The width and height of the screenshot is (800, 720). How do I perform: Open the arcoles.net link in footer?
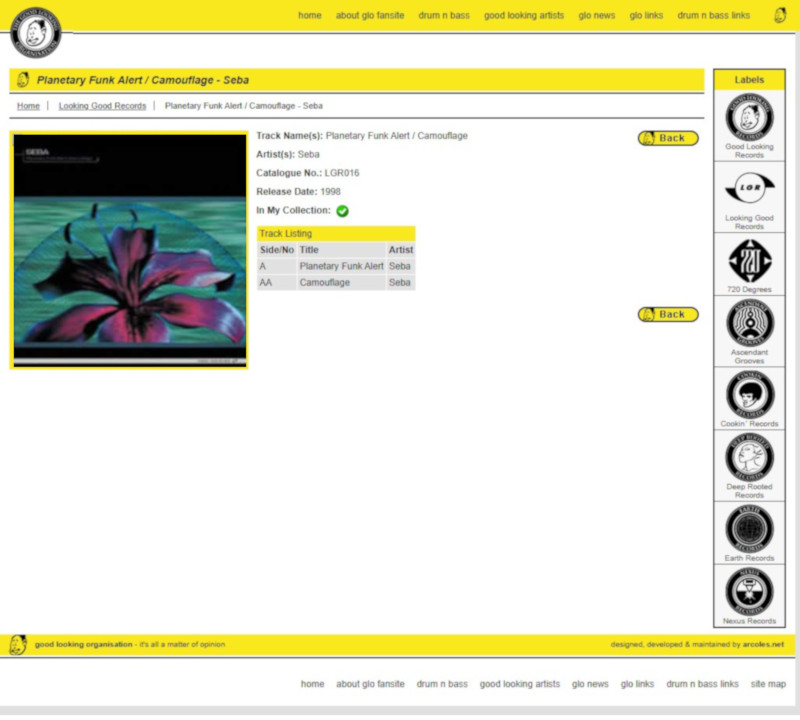coord(763,644)
